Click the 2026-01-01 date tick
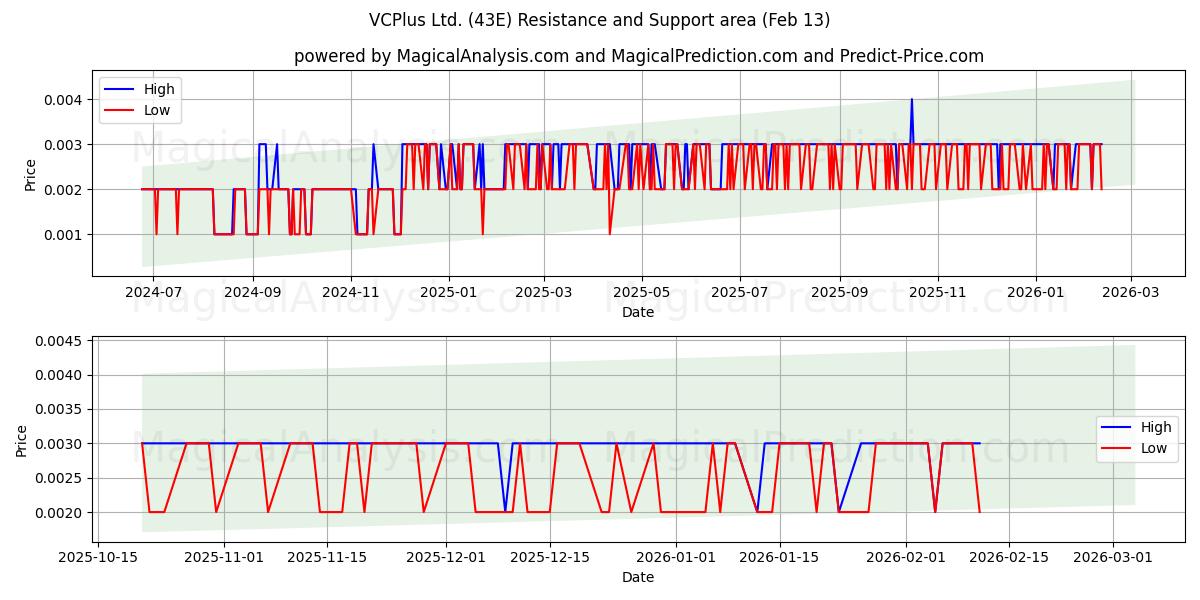The height and width of the screenshot is (600, 1200). 676,558
